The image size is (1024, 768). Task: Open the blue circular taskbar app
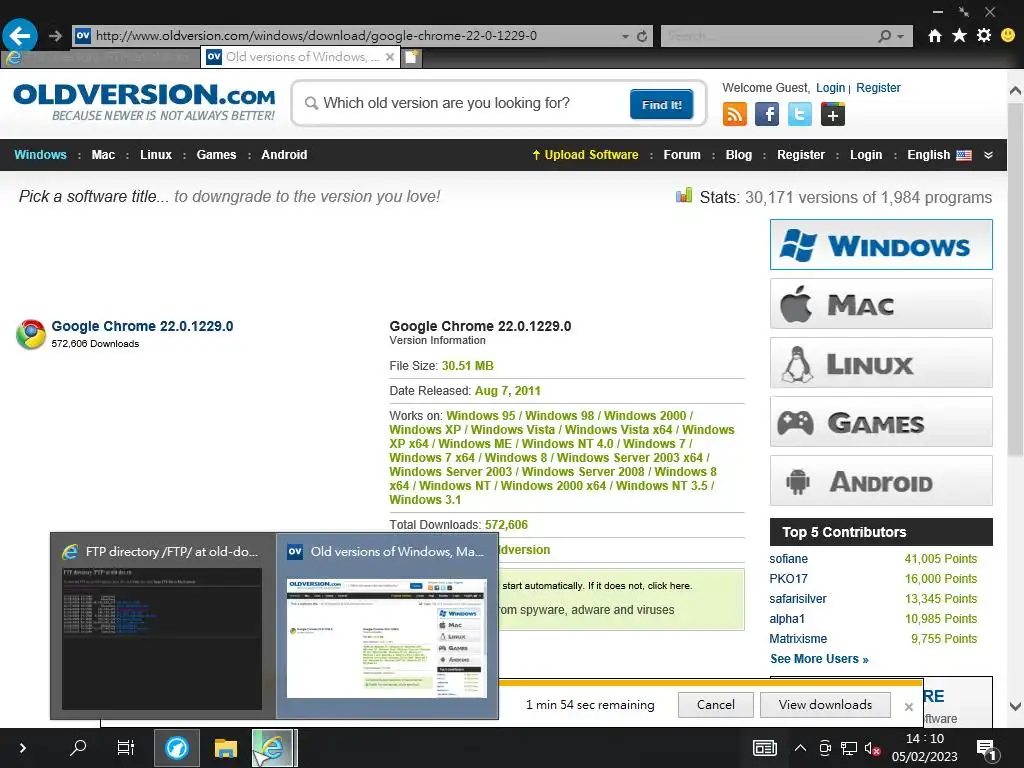pyautogui.click(x=176, y=748)
